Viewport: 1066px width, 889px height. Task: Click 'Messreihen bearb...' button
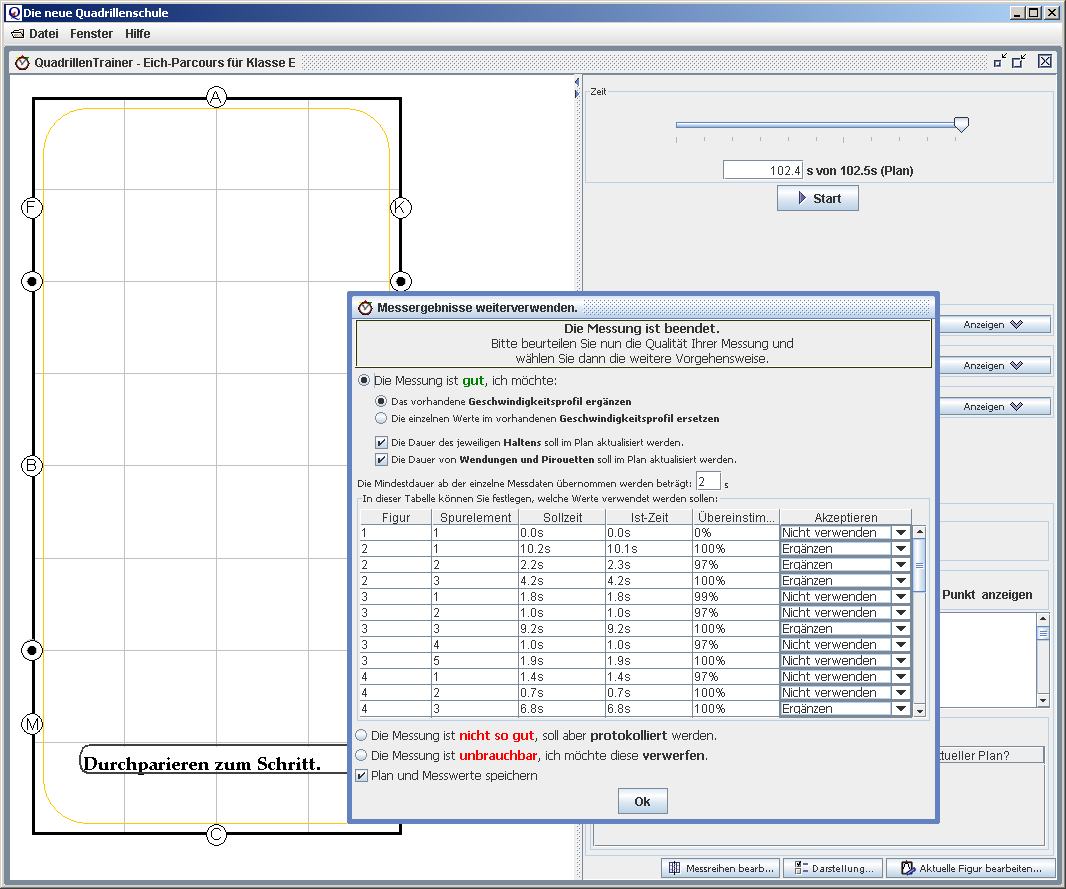(721, 868)
